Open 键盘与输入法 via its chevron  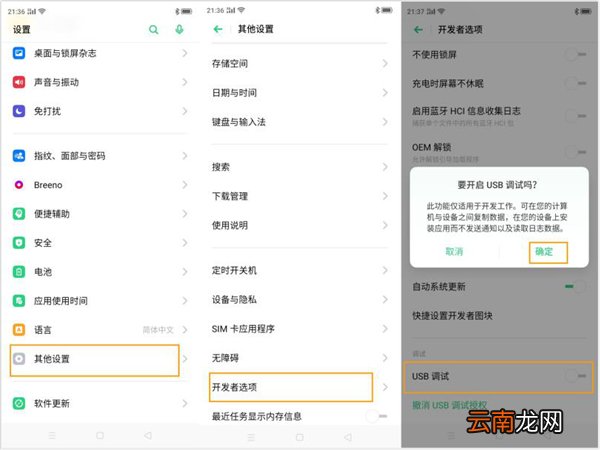click(385, 122)
